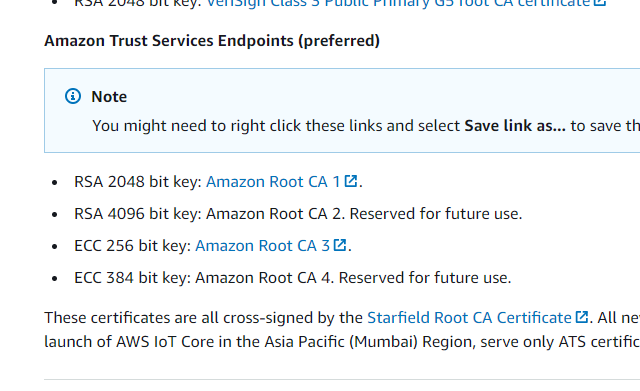Click the "RSA 2048 bit key:" label

coord(138,182)
